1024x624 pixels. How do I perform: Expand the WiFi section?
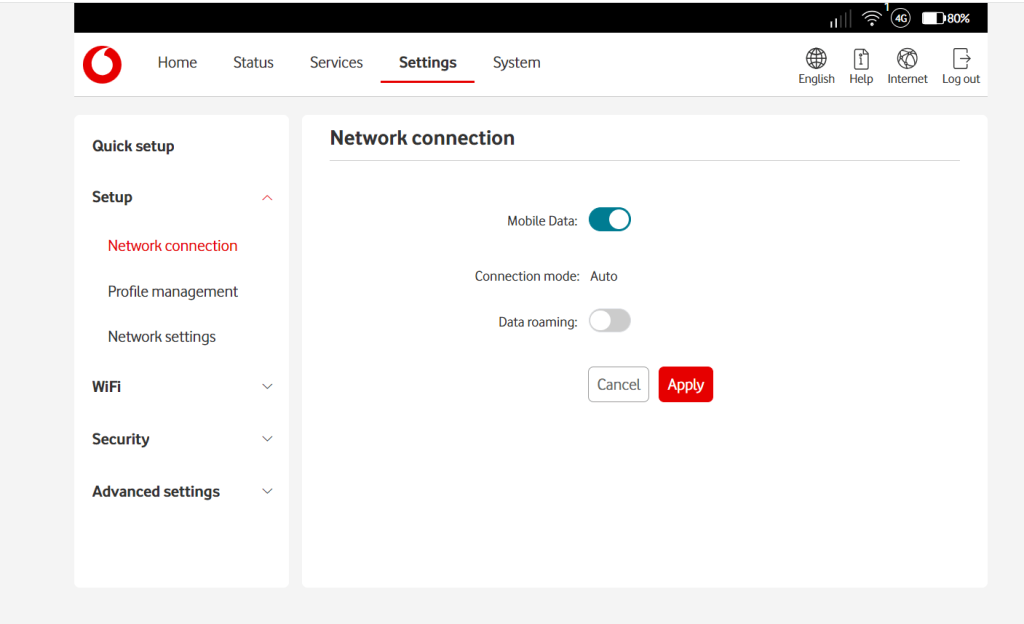click(182, 386)
